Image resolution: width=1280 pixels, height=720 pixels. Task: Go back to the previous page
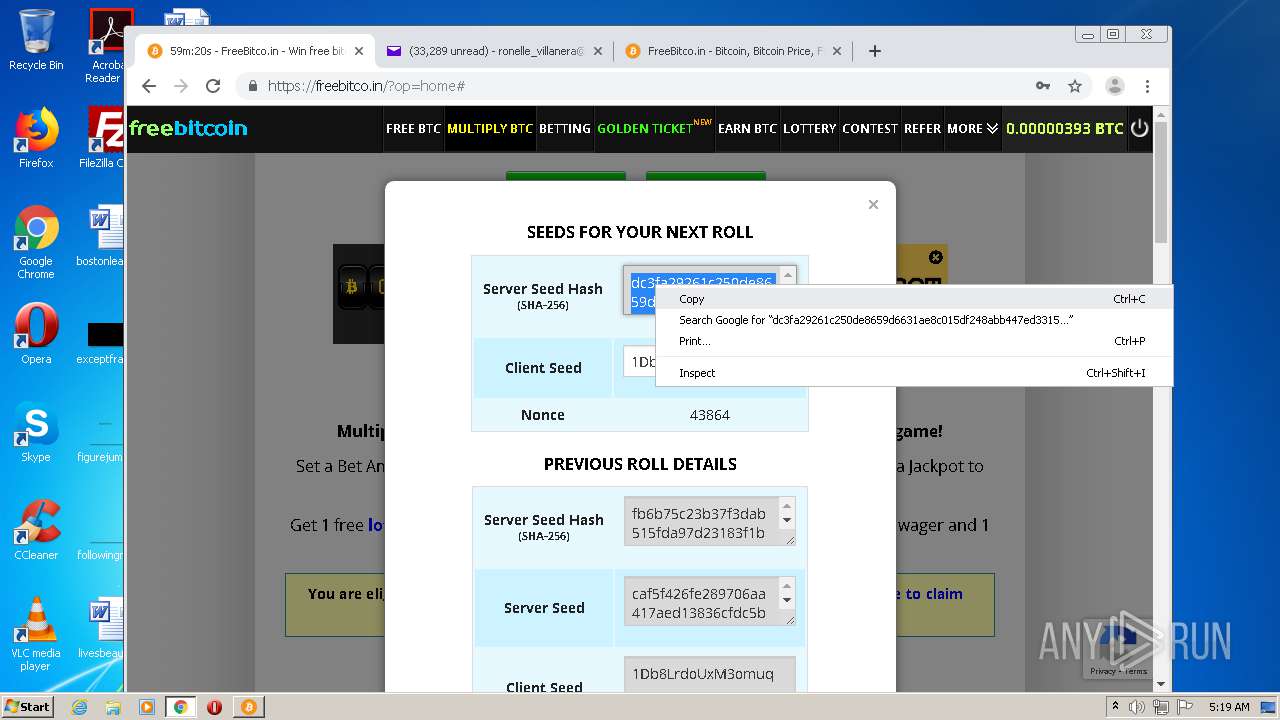pos(149,86)
